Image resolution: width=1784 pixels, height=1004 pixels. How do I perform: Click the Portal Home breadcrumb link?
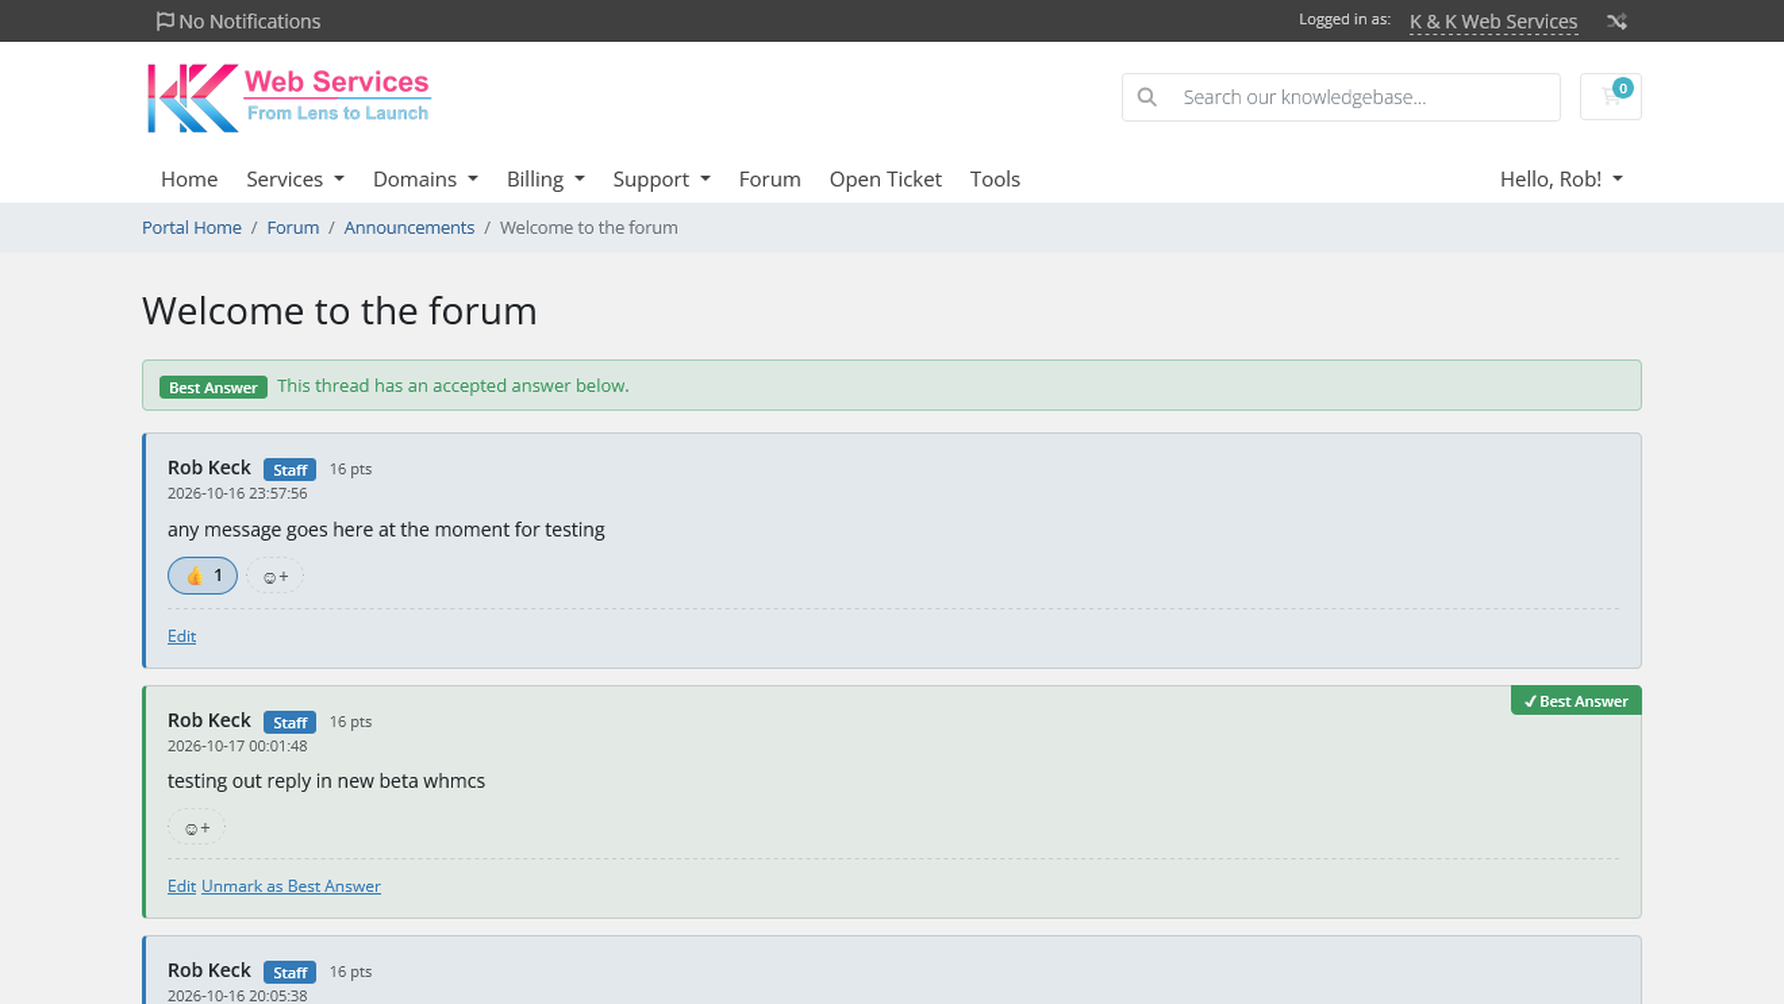[191, 227]
